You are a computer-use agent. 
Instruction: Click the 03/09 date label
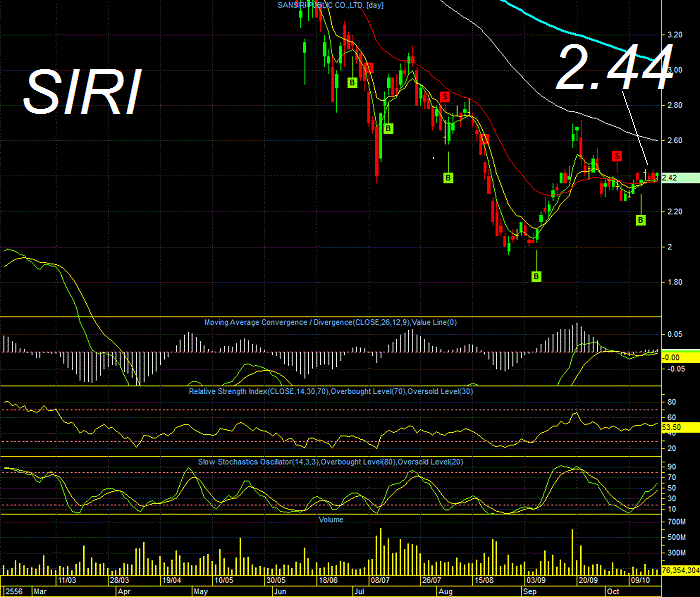[536, 580]
